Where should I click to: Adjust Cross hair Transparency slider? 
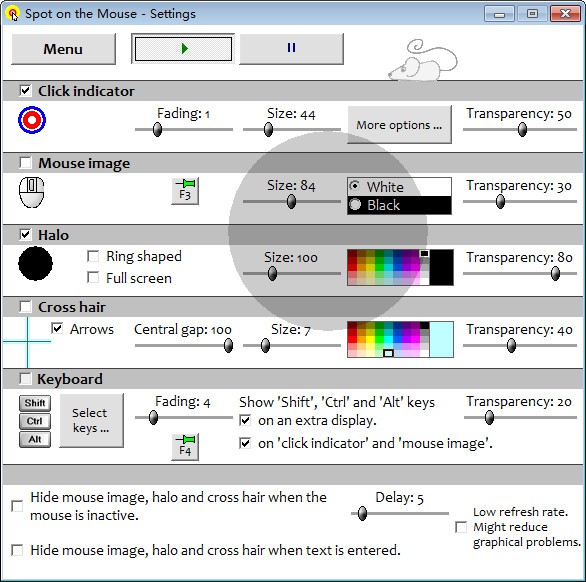coord(520,346)
